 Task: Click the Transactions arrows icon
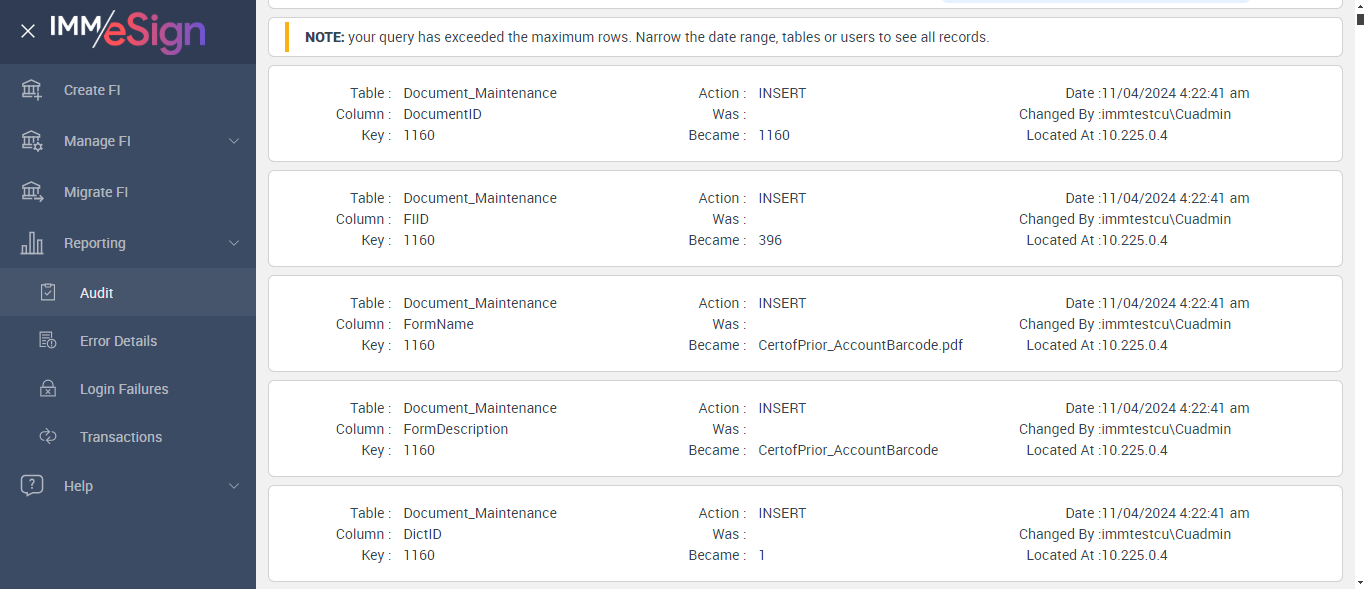[x=48, y=437]
